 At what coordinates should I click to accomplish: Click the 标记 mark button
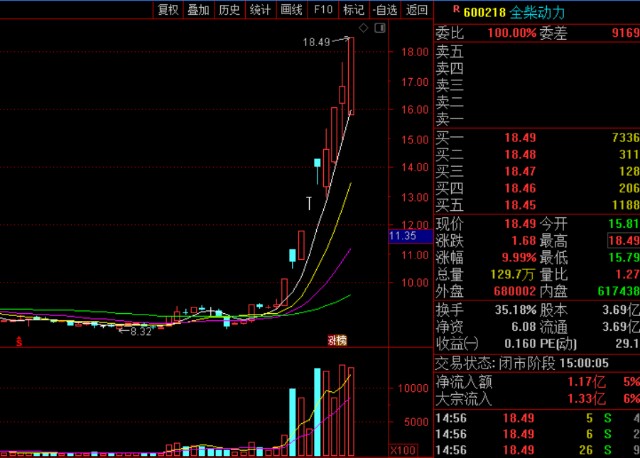click(x=353, y=10)
